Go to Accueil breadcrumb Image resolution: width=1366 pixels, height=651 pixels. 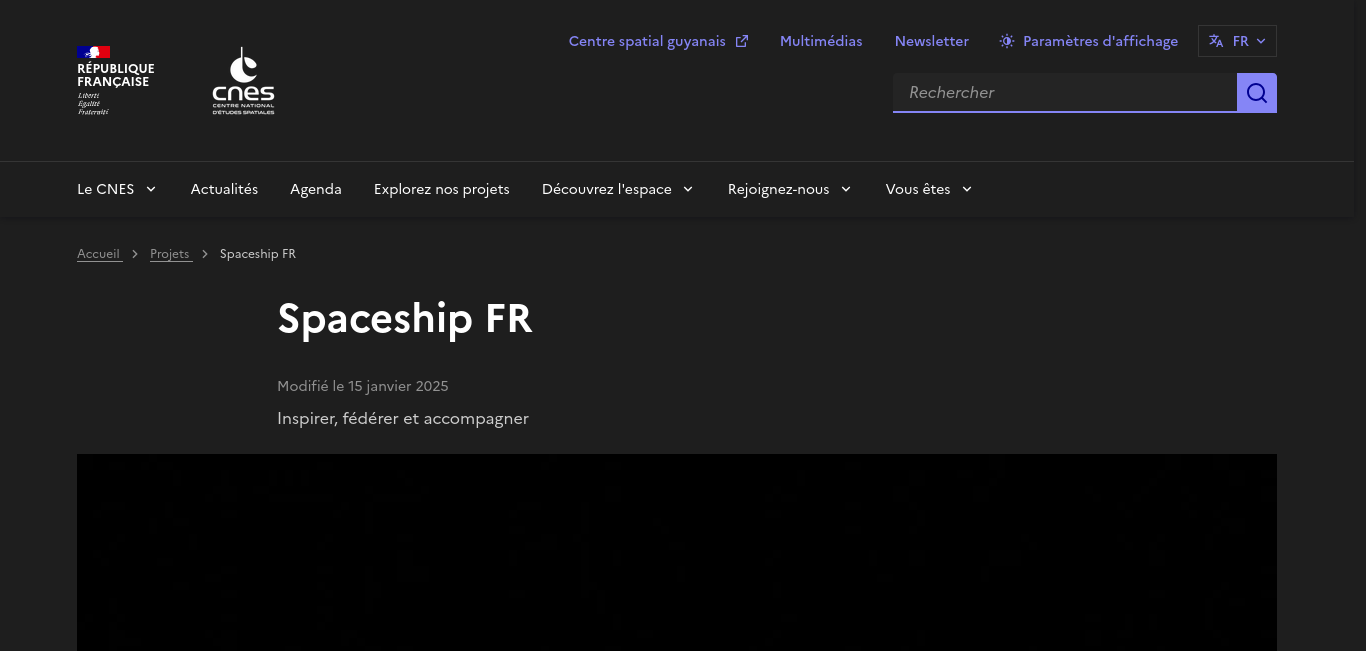(x=99, y=254)
